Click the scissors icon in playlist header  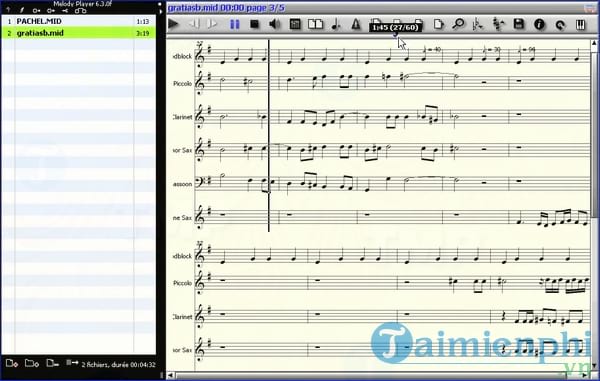(x=65, y=11)
